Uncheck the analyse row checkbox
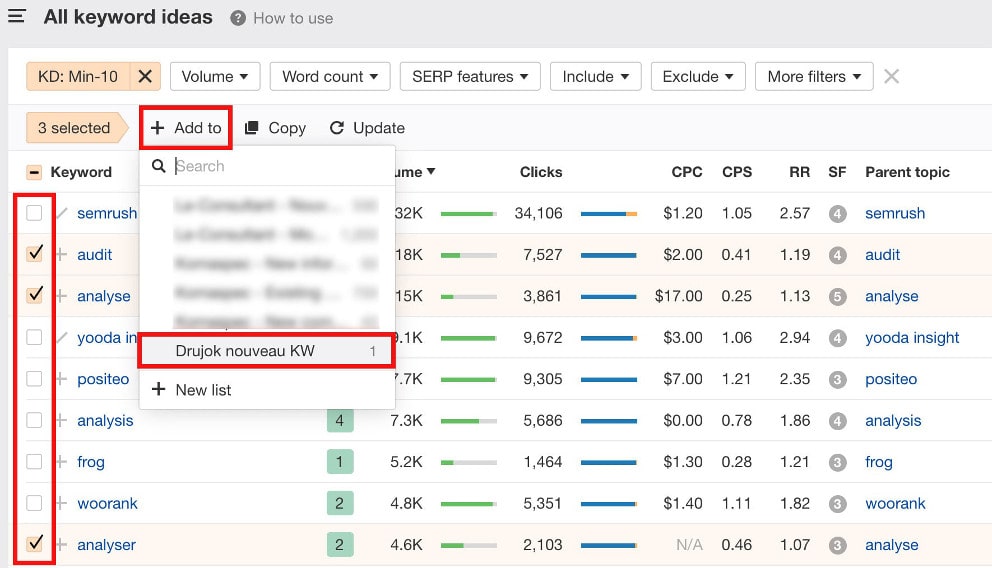The width and height of the screenshot is (992, 568). [34, 295]
